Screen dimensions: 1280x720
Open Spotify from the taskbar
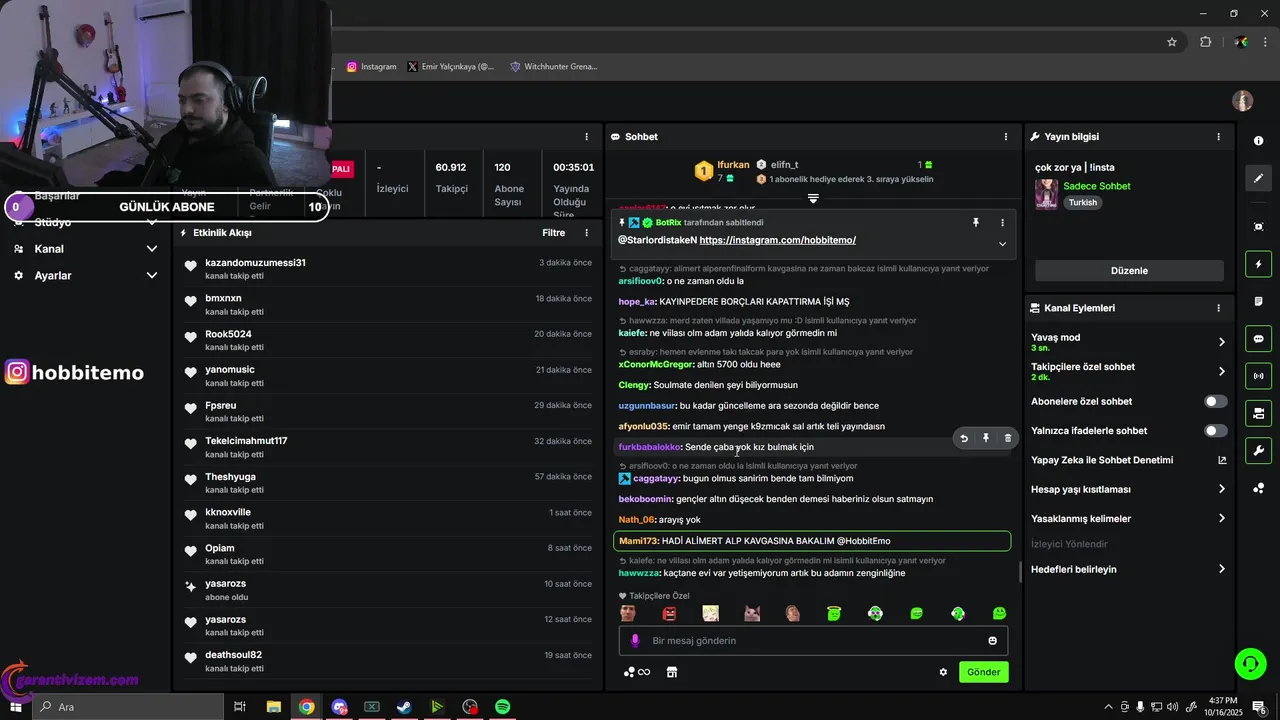coord(503,707)
